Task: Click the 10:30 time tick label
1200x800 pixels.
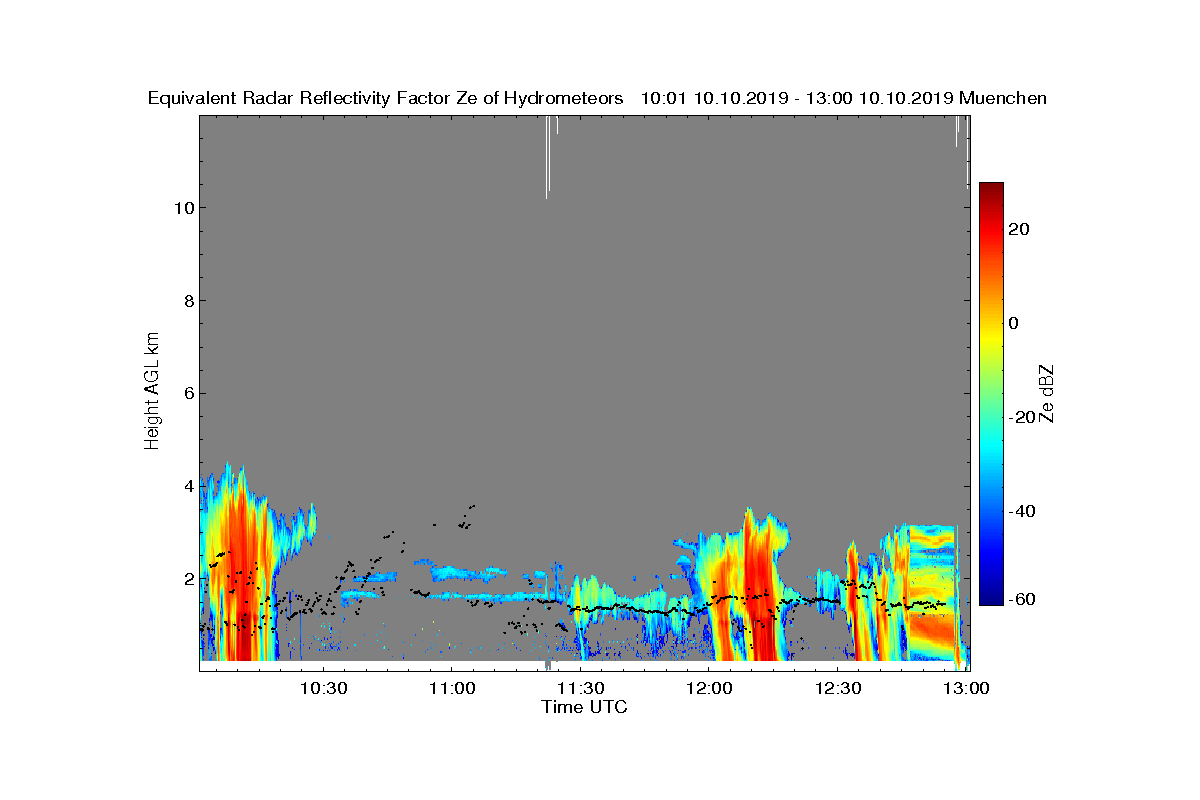Action: click(324, 688)
